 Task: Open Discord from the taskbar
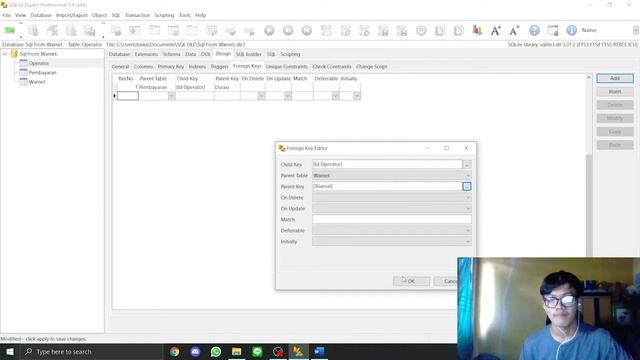pyautogui.click(x=195, y=351)
